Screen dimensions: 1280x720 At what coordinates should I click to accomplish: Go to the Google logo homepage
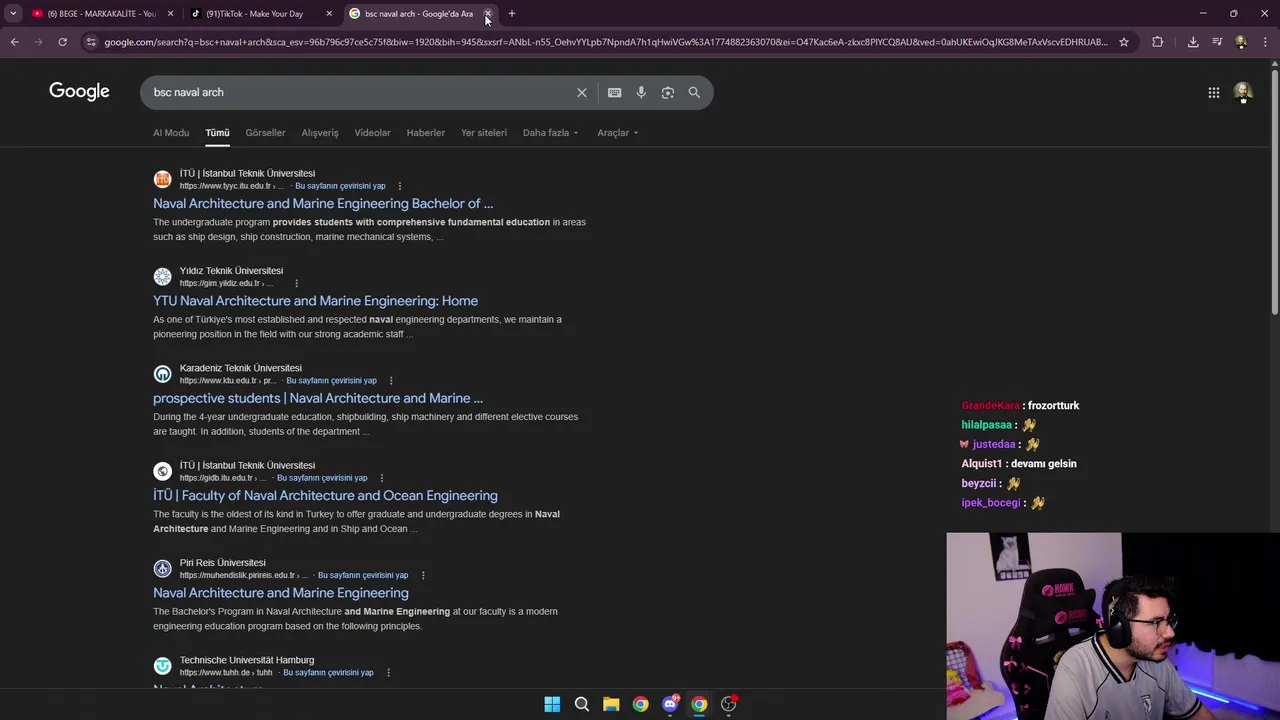point(79,92)
